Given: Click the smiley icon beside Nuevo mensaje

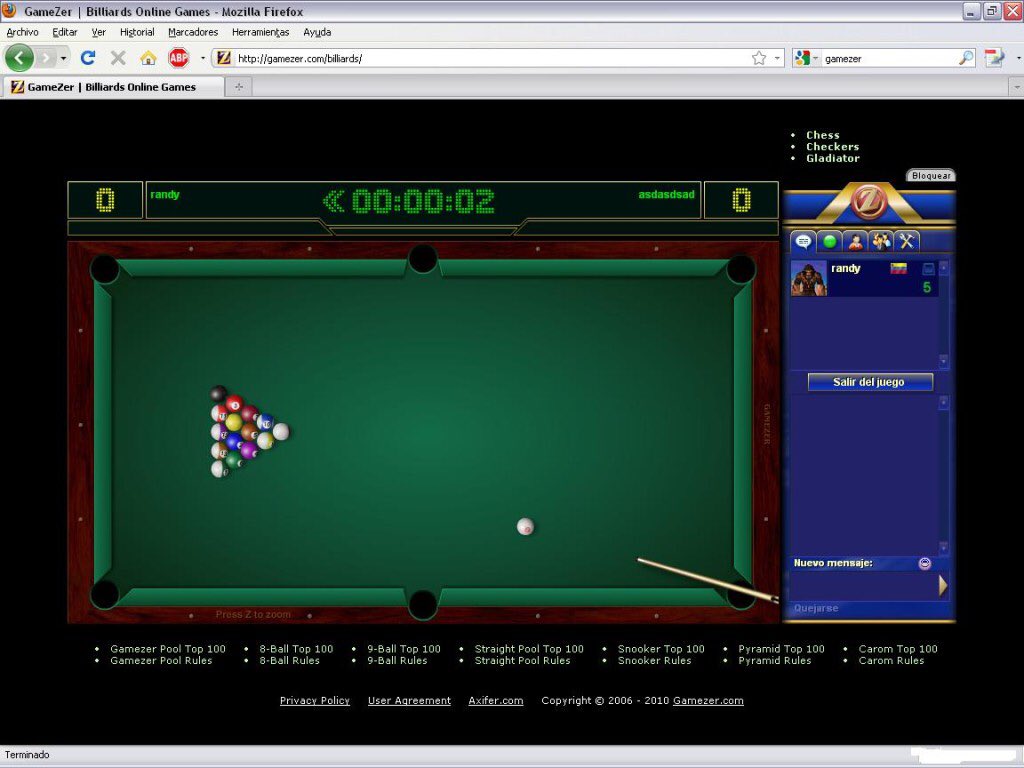Looking at the screenshot, I should pyautogui.click(x=925, y=563).
